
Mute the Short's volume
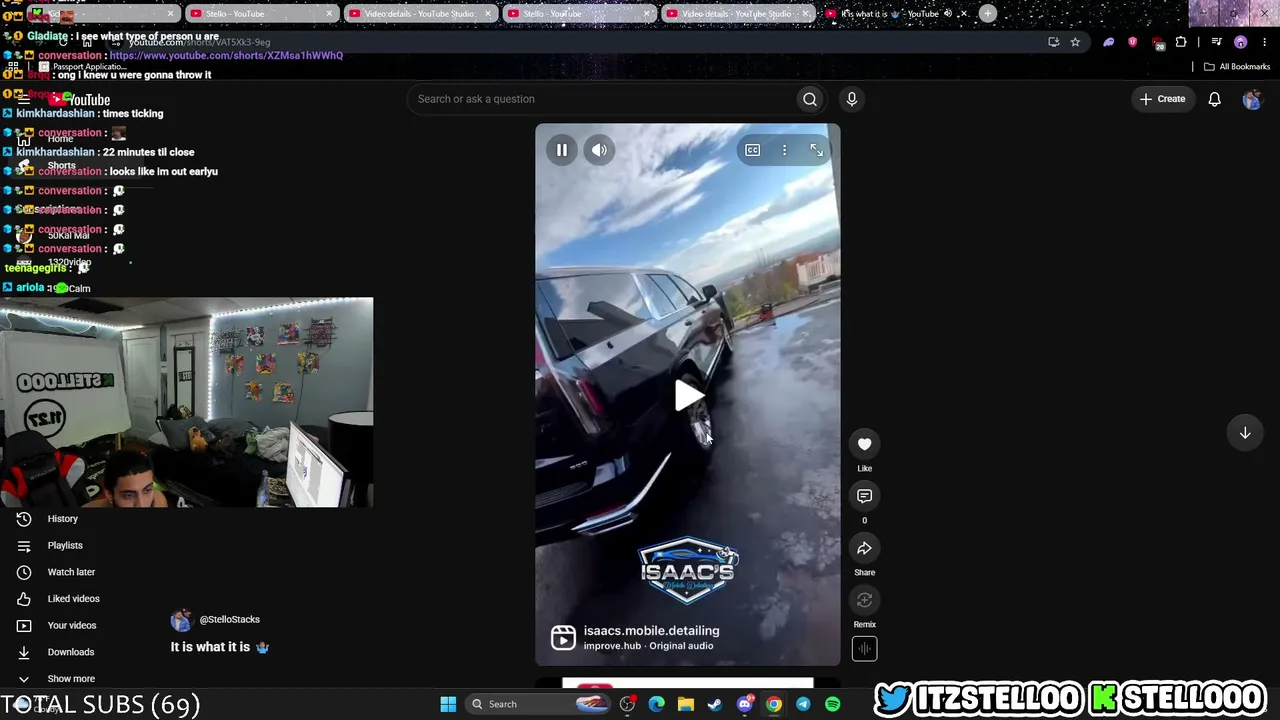pos(599,150)
